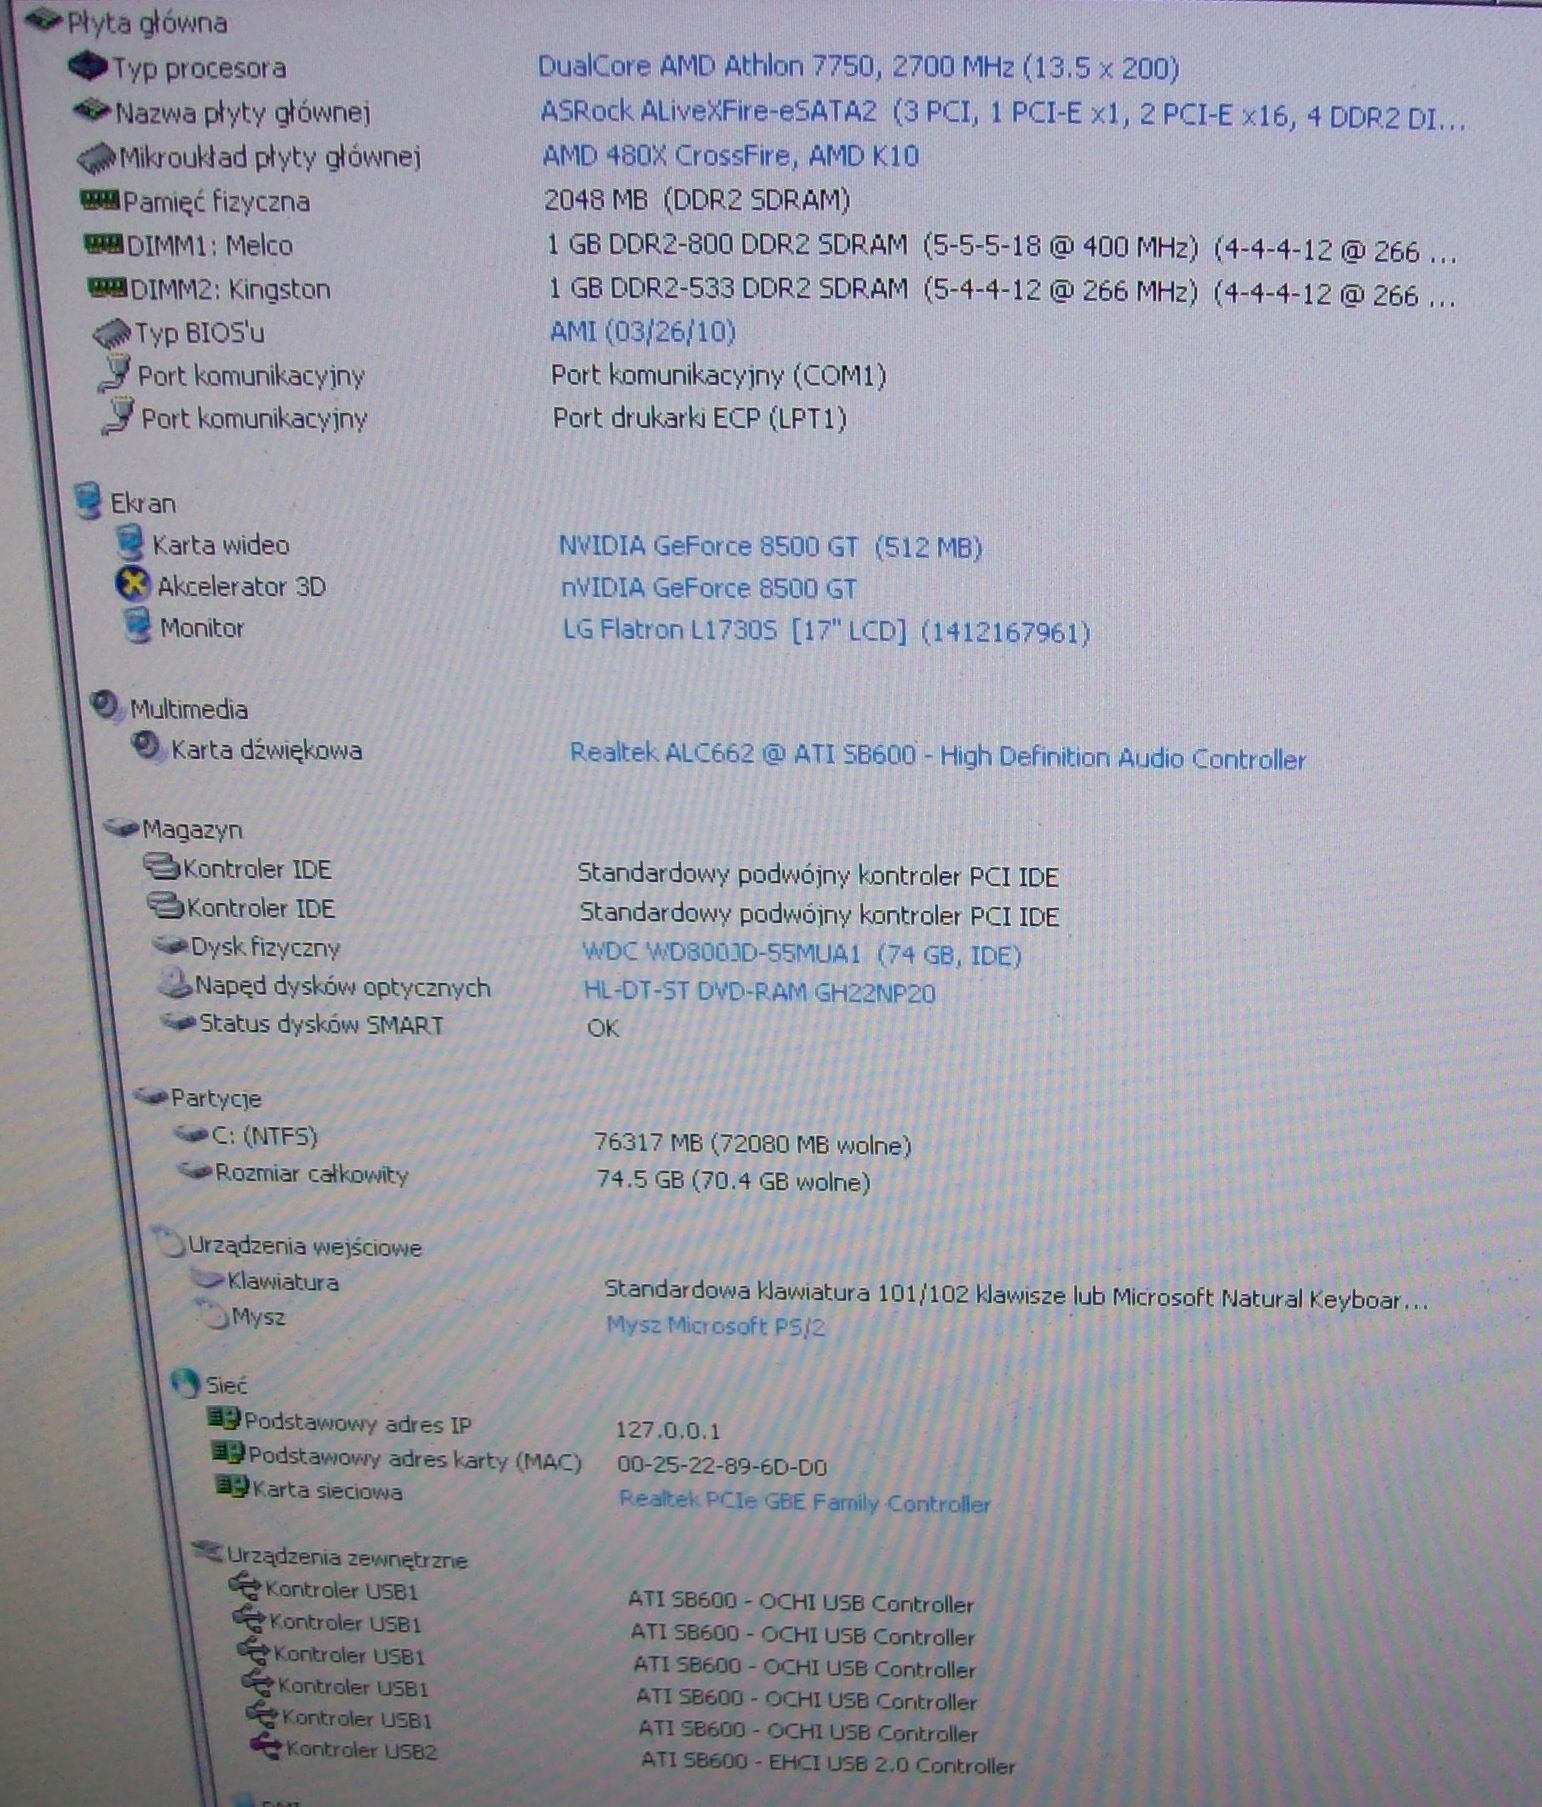Select the Typ BIOS'u row label
Image resolution: width=1542 pixels, height=1807 pixels.
pyautogui.click(x=199, y=332)
